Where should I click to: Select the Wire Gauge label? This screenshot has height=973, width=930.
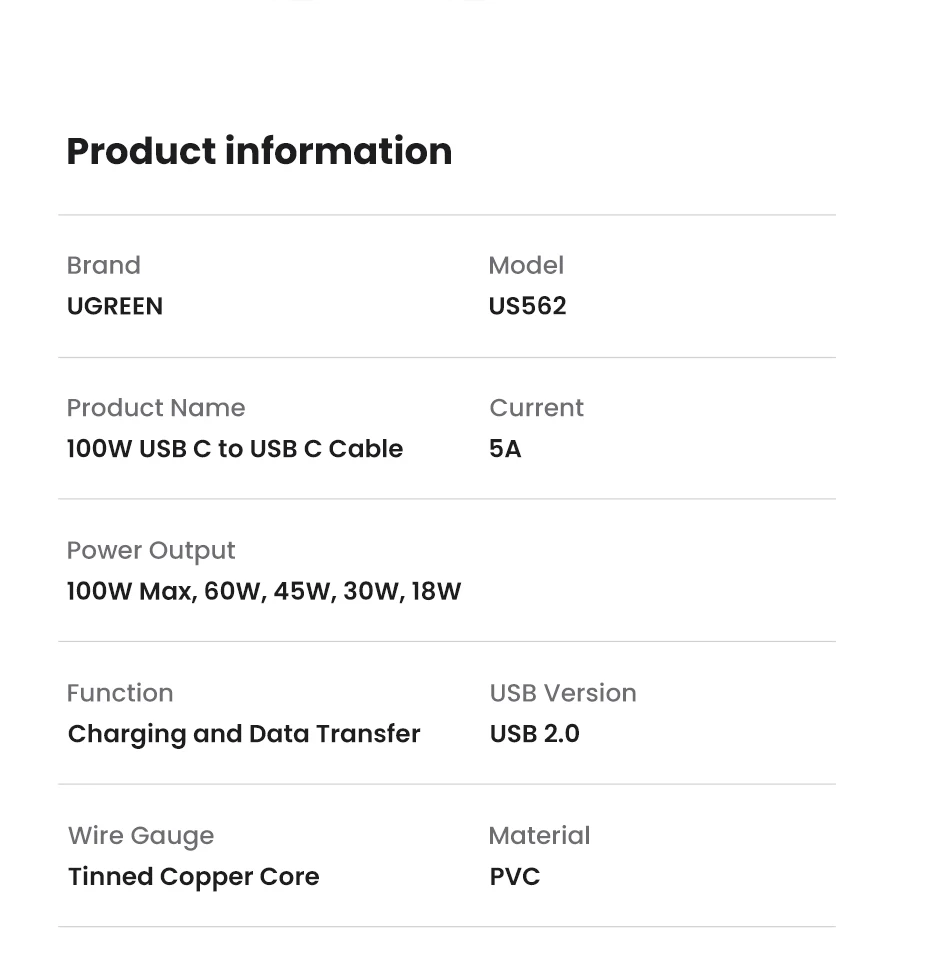point(141,835)
